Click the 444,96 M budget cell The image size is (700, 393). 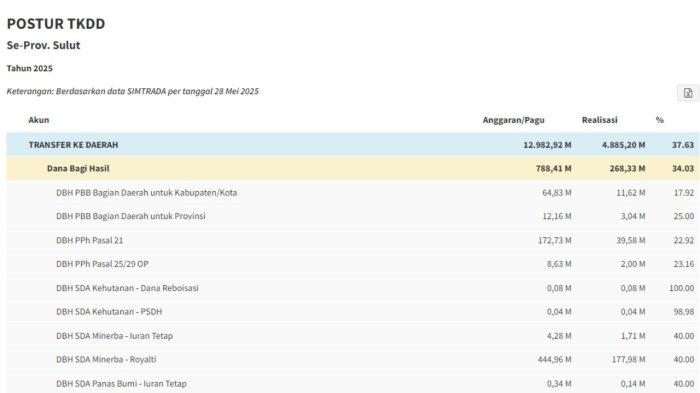(554, 360)
